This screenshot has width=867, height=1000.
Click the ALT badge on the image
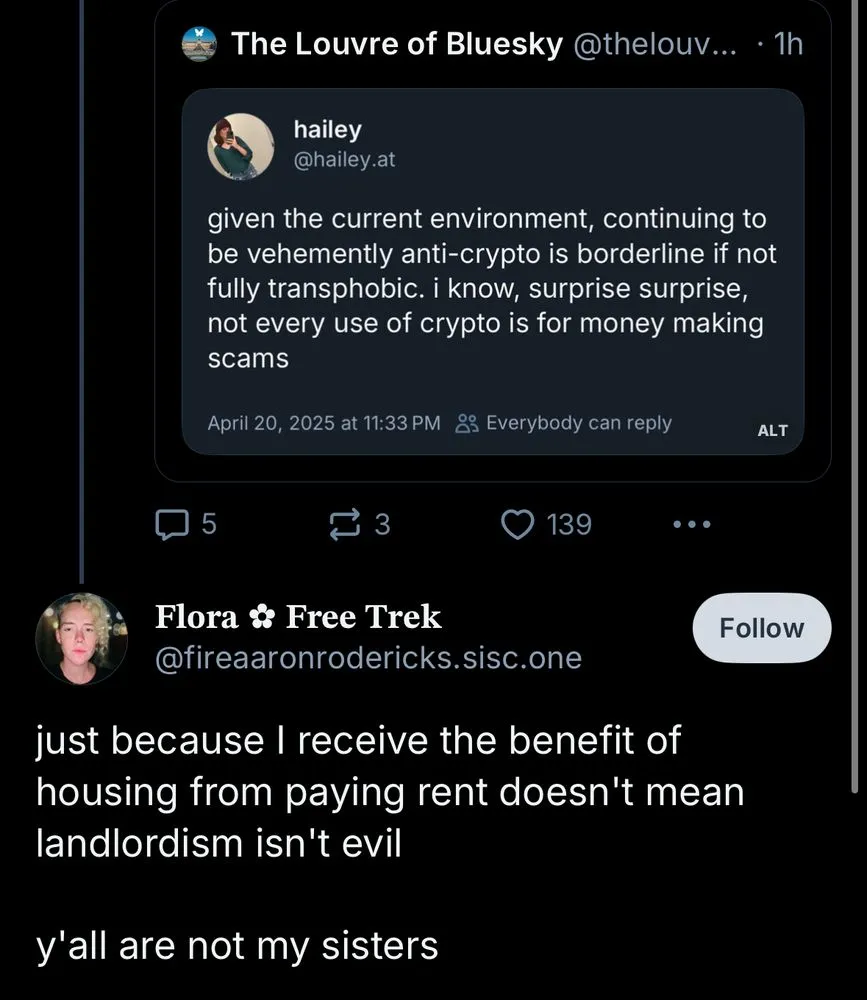point(772,430)
